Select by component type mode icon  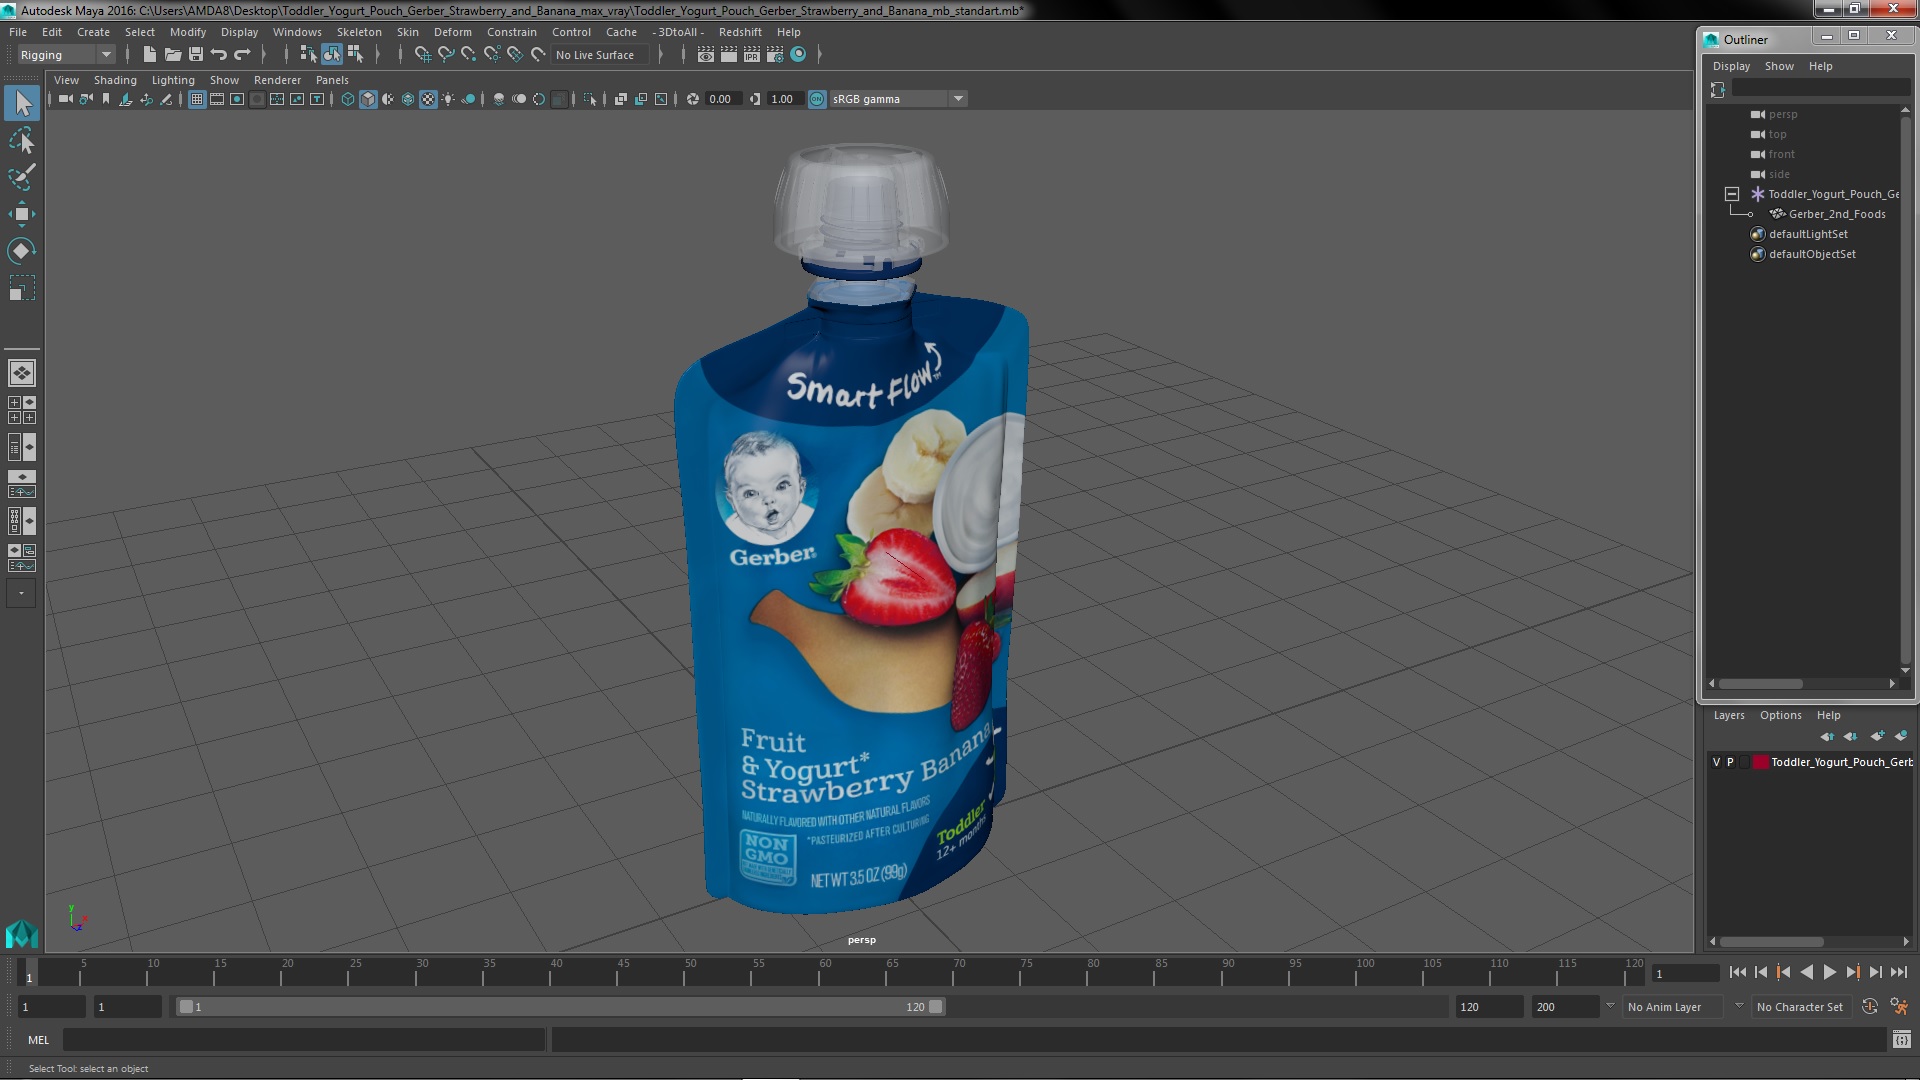click(x=355, y=55)
